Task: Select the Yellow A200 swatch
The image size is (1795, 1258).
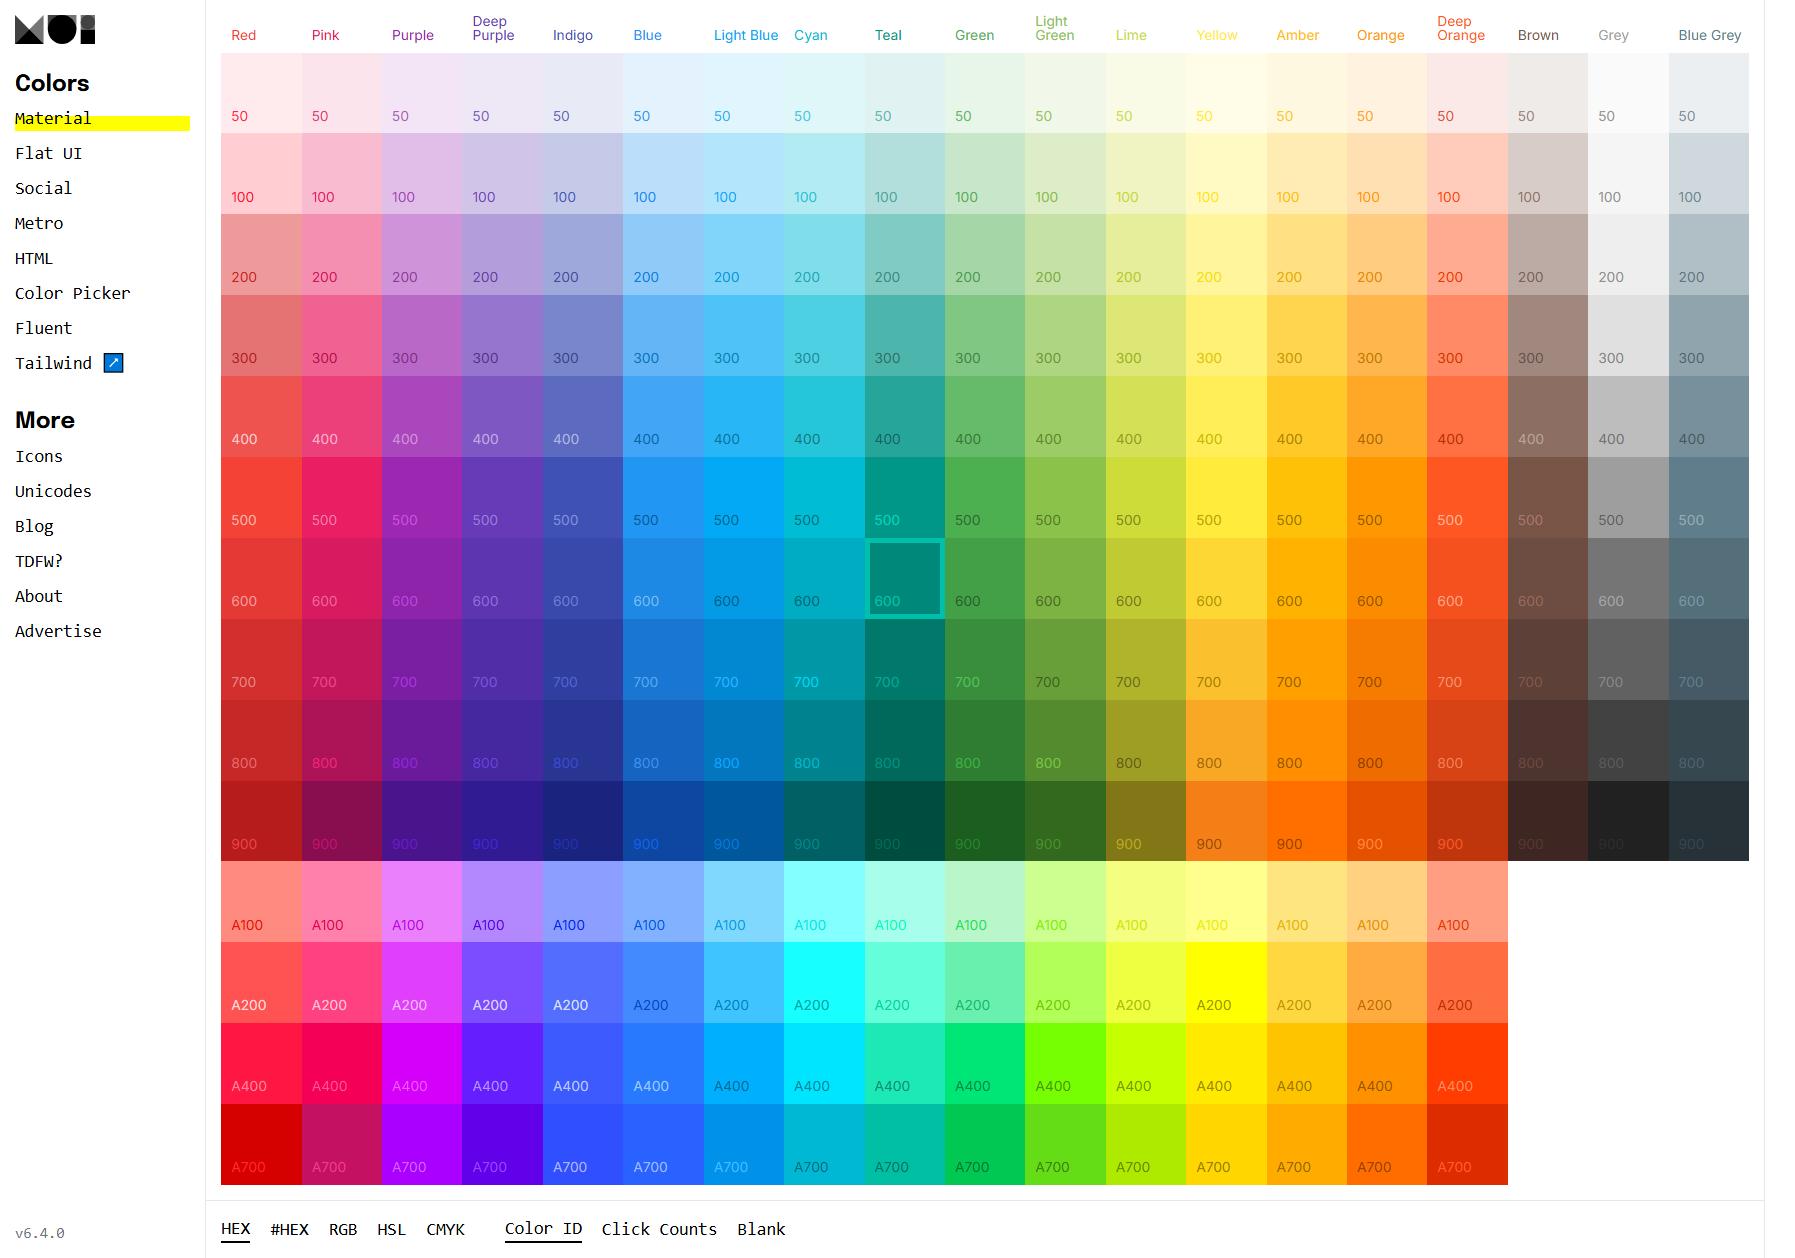Action: [x=1226, y=983]
